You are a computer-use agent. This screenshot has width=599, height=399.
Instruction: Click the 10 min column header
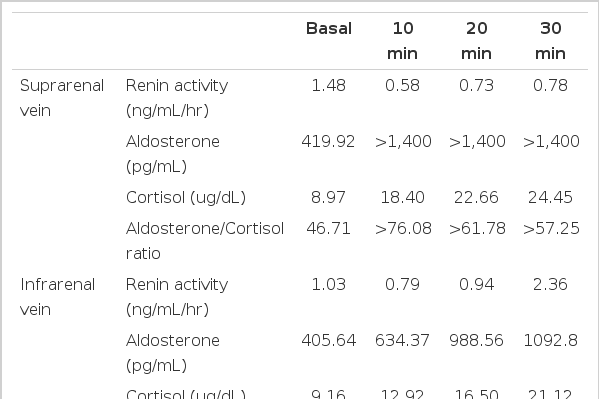coord(402,41)
